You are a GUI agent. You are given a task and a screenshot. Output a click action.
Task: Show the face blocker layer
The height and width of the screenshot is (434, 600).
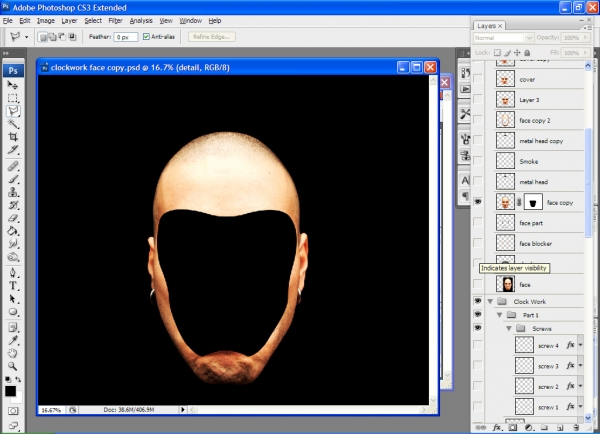478,243
